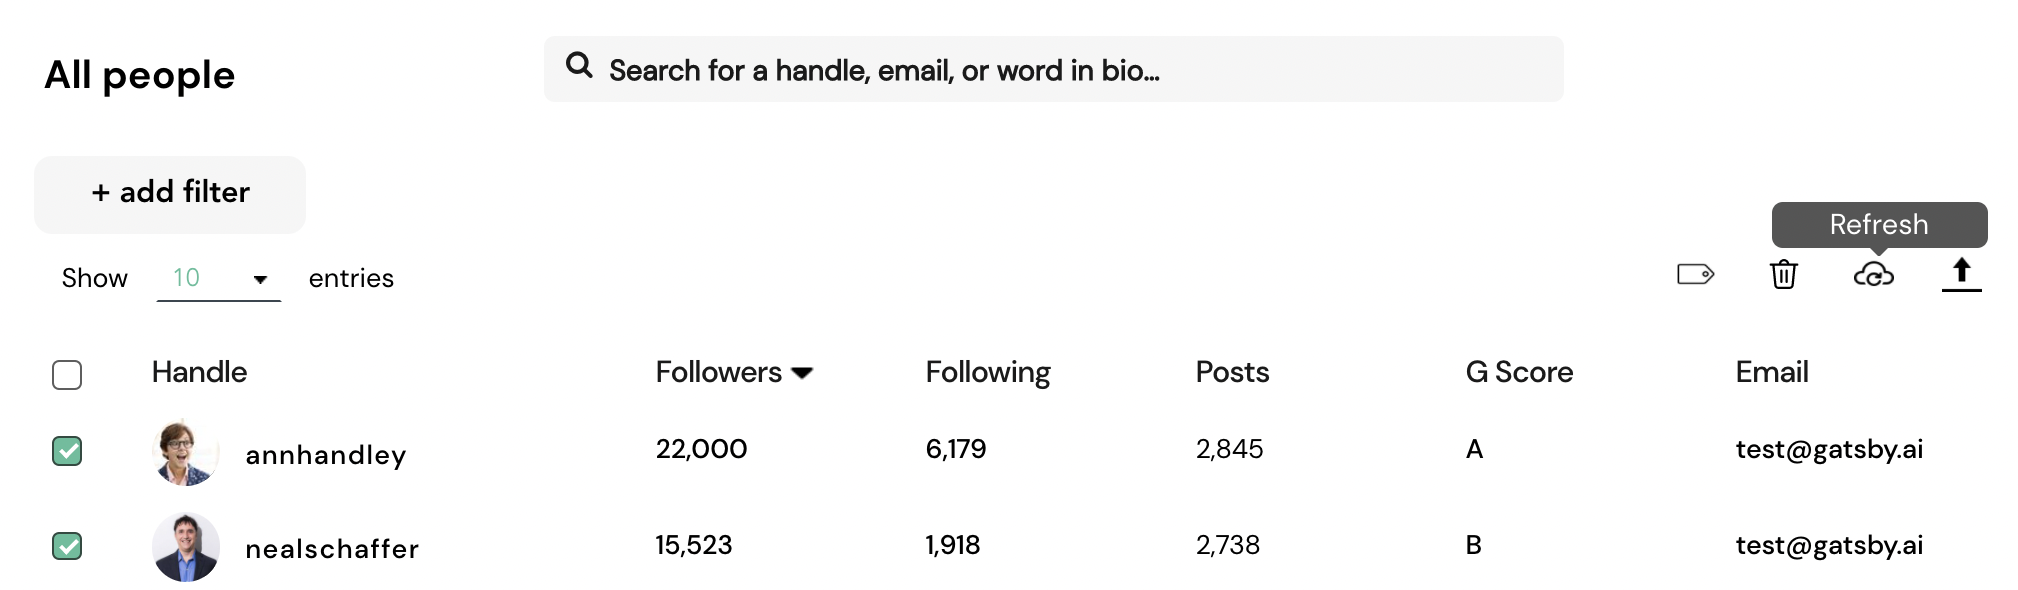
Task: Click the add filter button
Action: [170, 194]
